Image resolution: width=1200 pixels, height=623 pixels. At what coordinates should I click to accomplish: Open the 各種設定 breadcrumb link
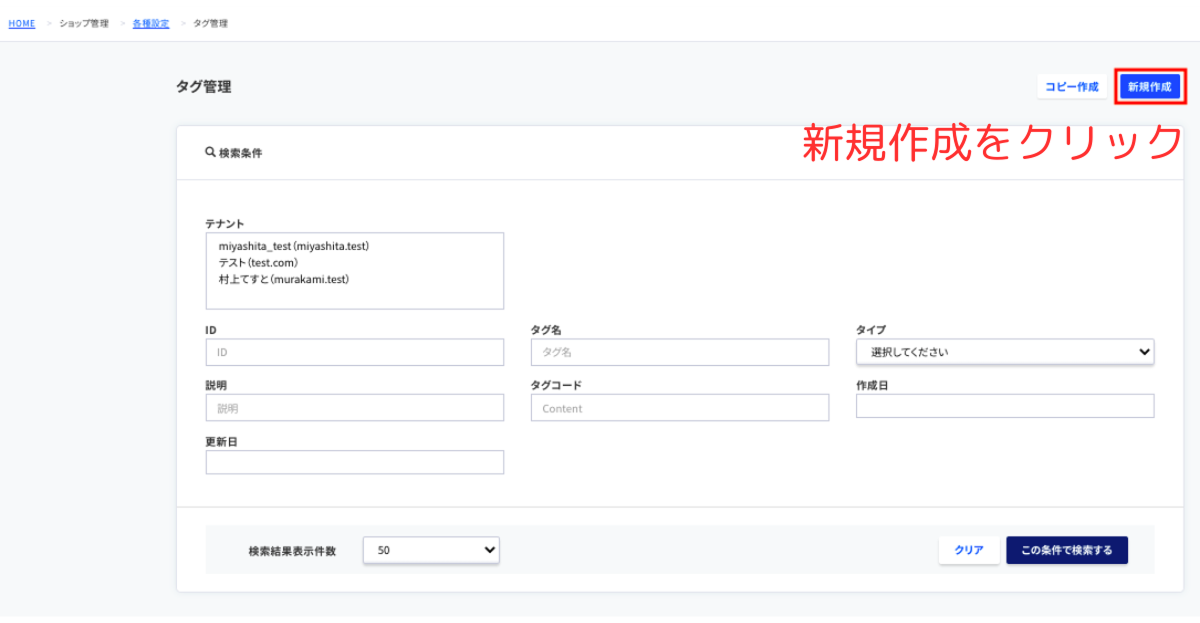point(151,23)
